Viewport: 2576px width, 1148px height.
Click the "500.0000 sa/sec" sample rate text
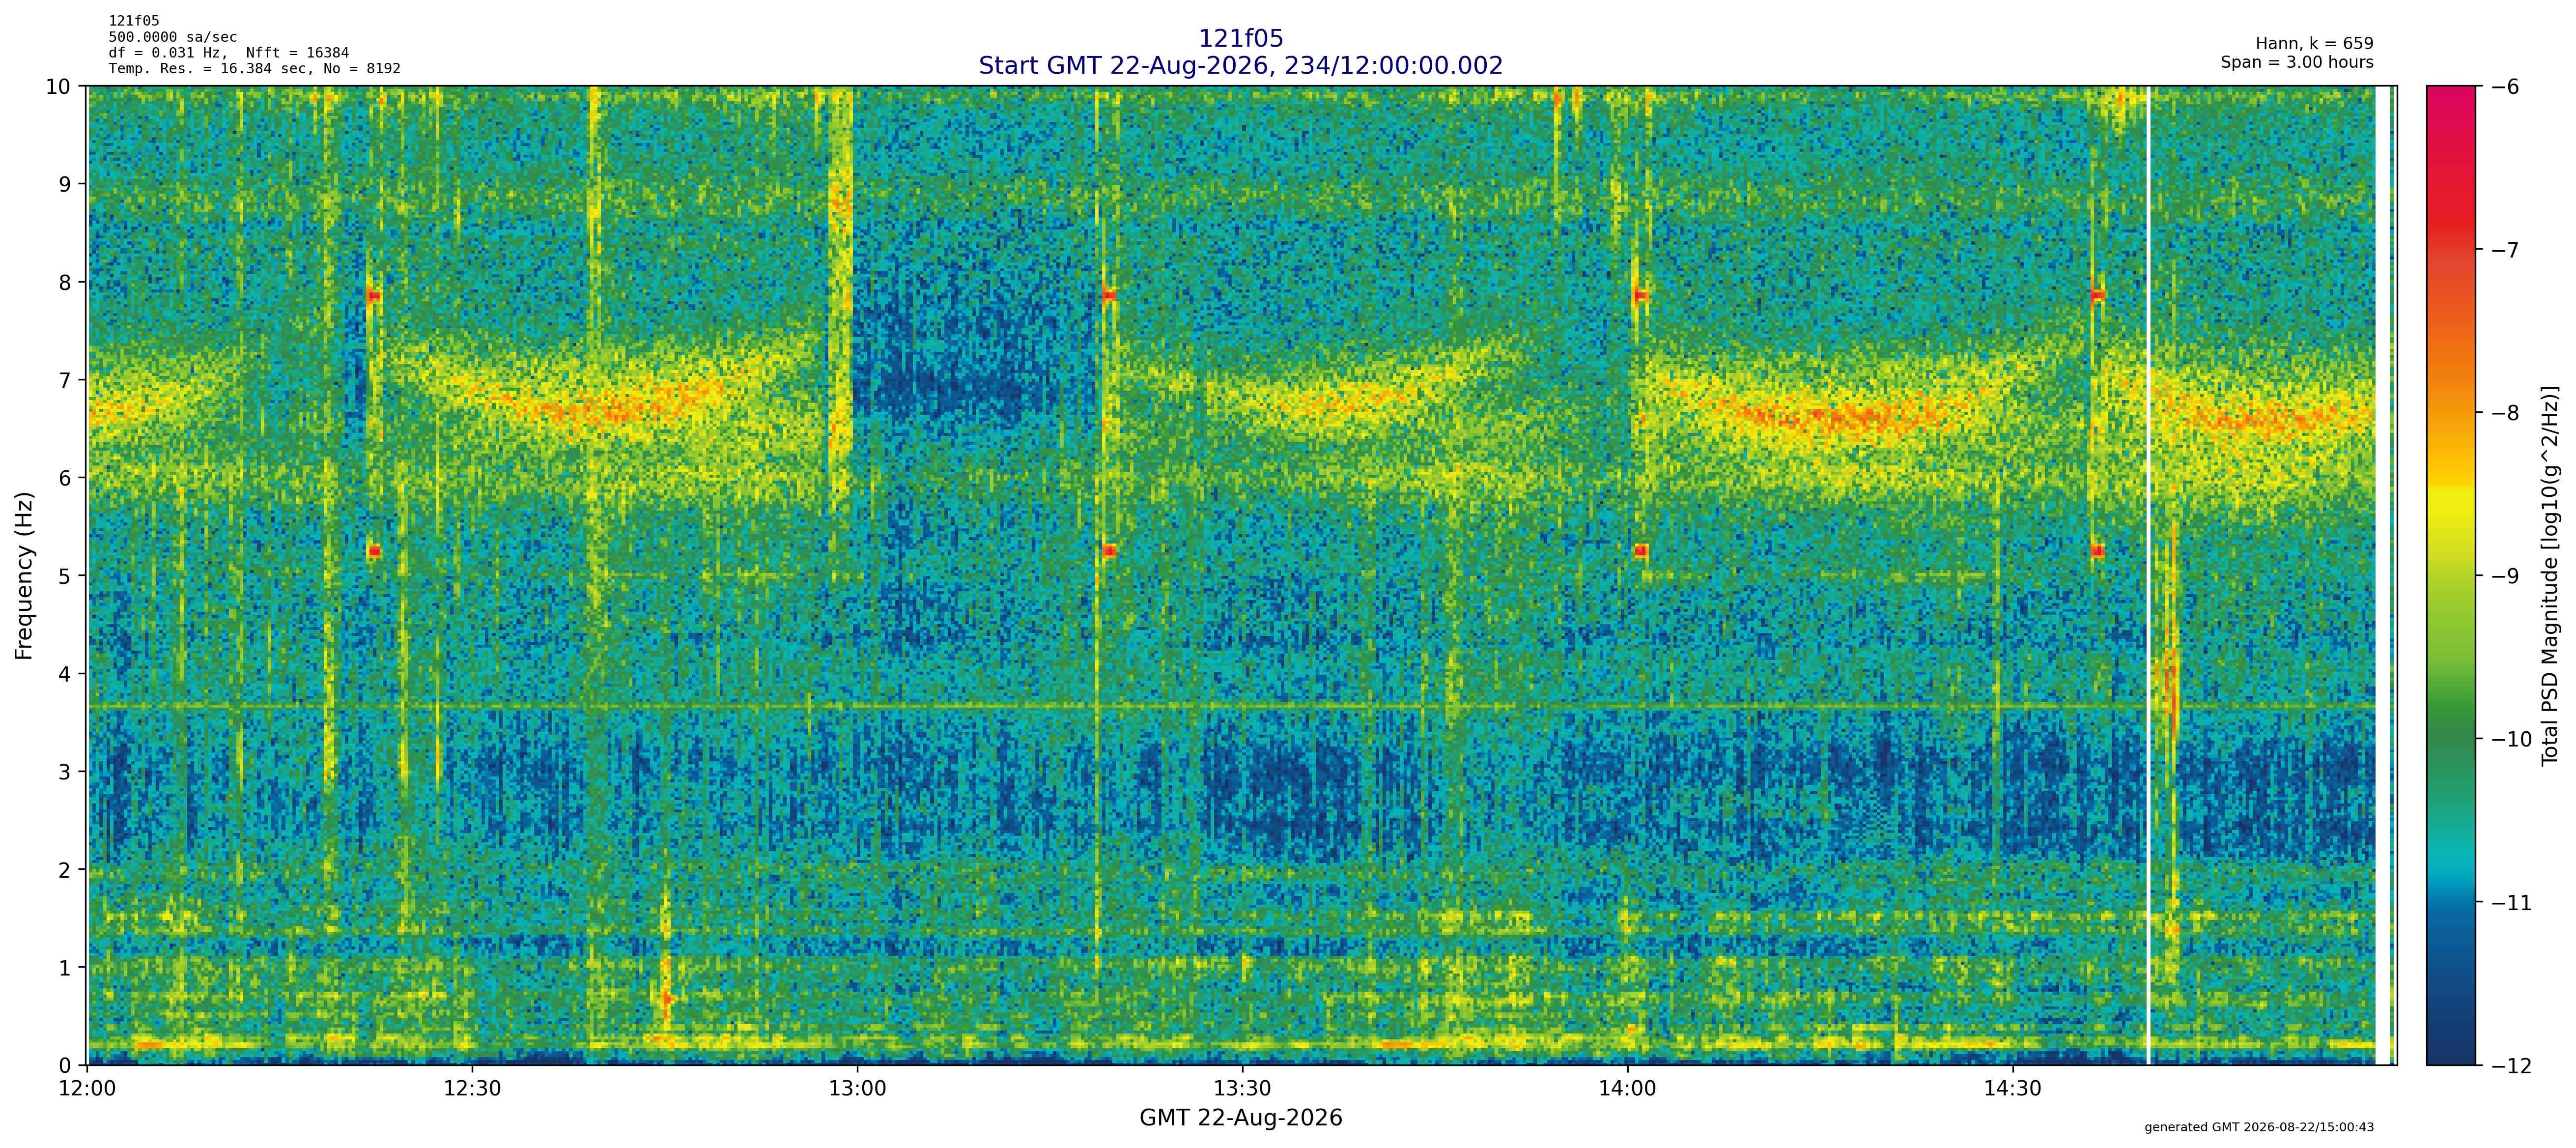click(173, 37)
